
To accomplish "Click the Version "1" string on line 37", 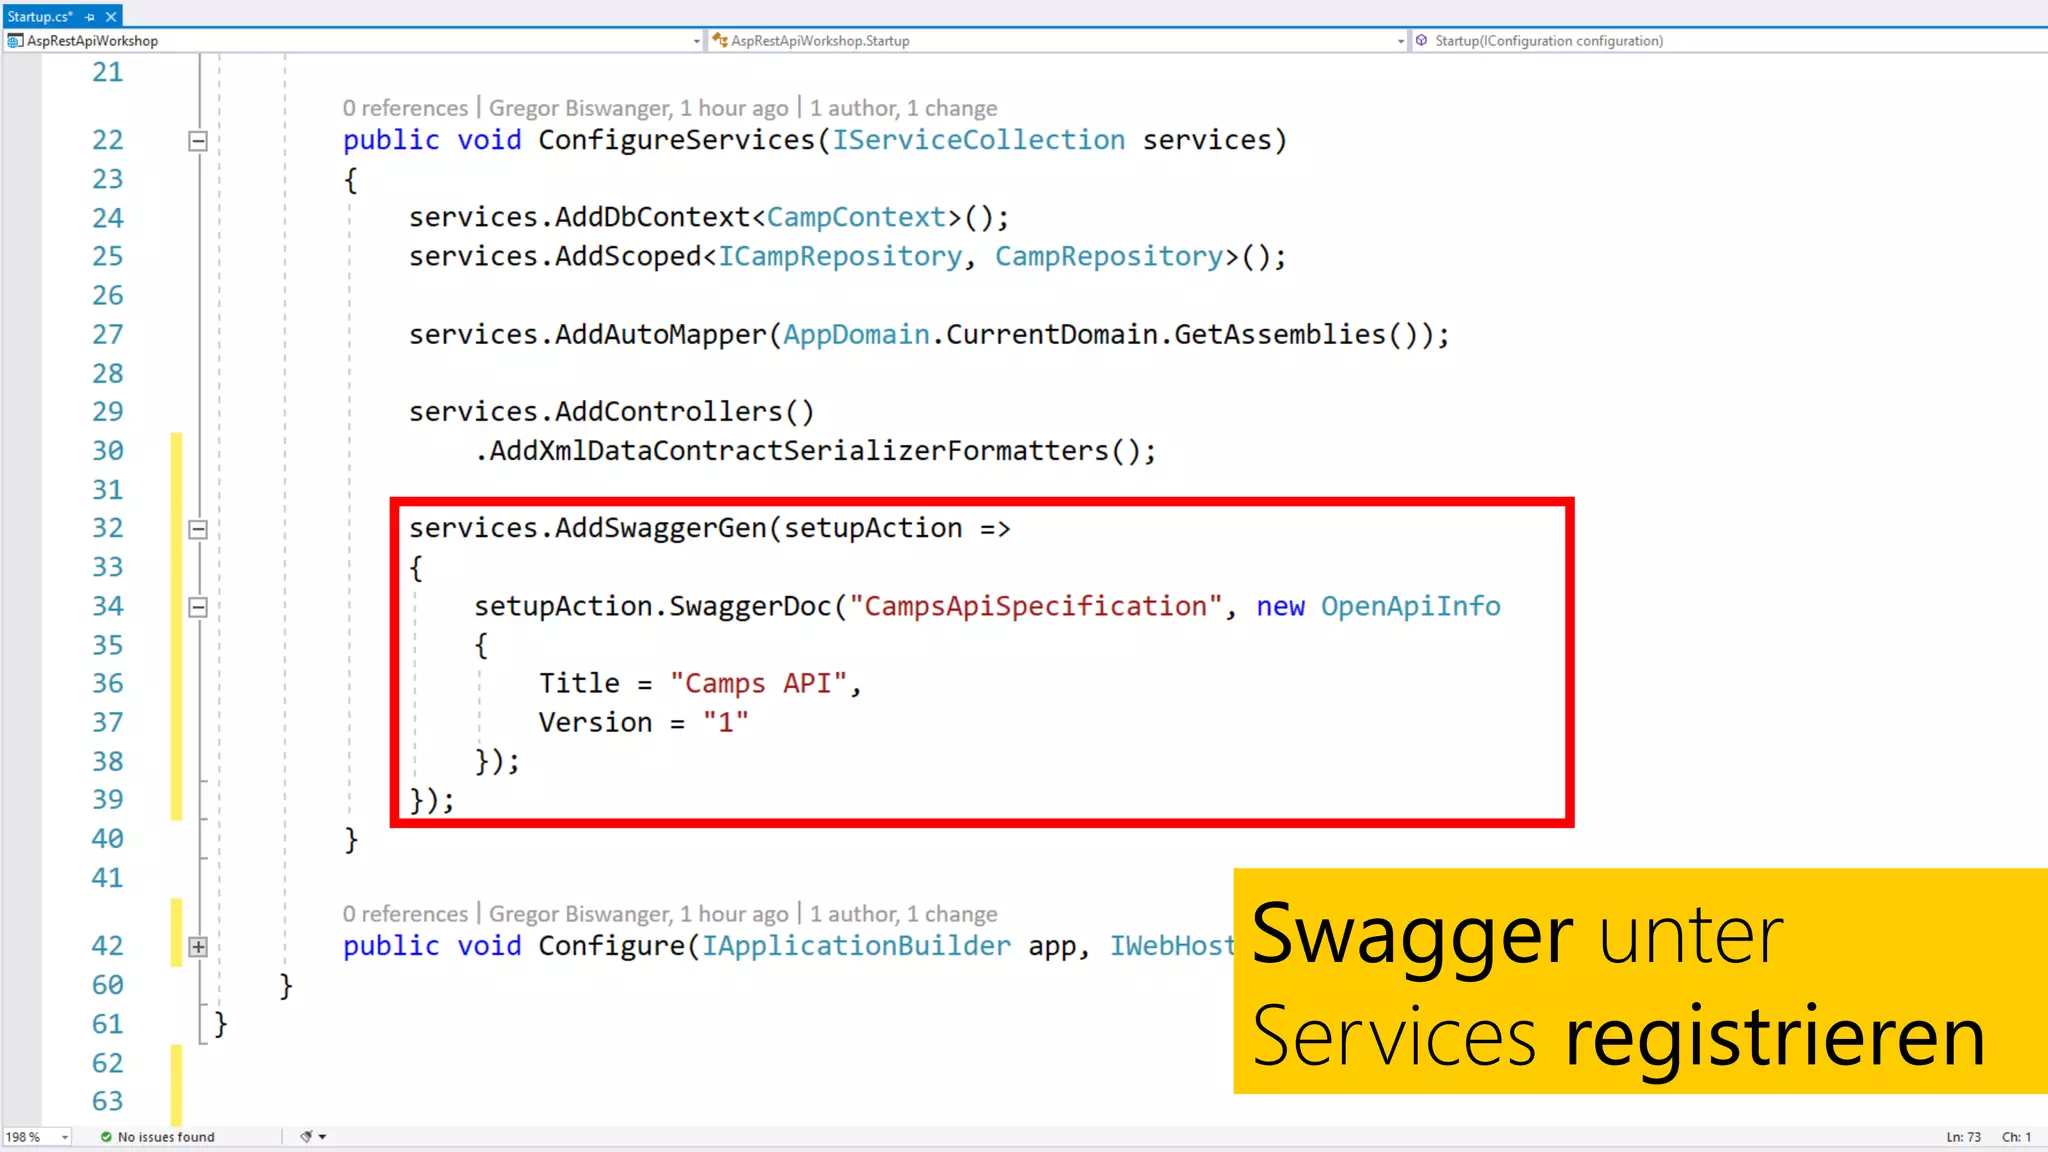I will point(726,722).
